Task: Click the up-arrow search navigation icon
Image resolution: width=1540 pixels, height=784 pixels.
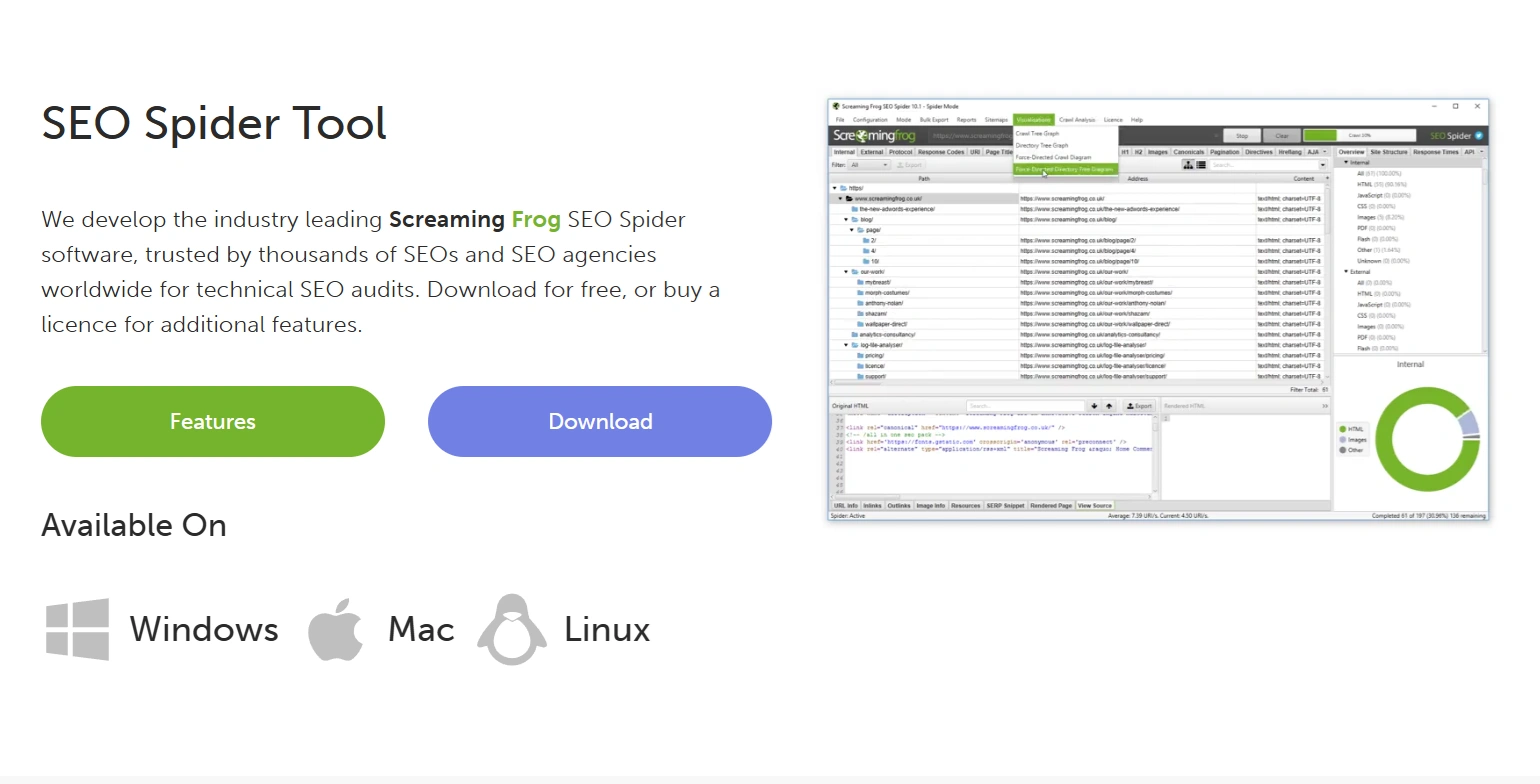Action: tap(1109, 405)
